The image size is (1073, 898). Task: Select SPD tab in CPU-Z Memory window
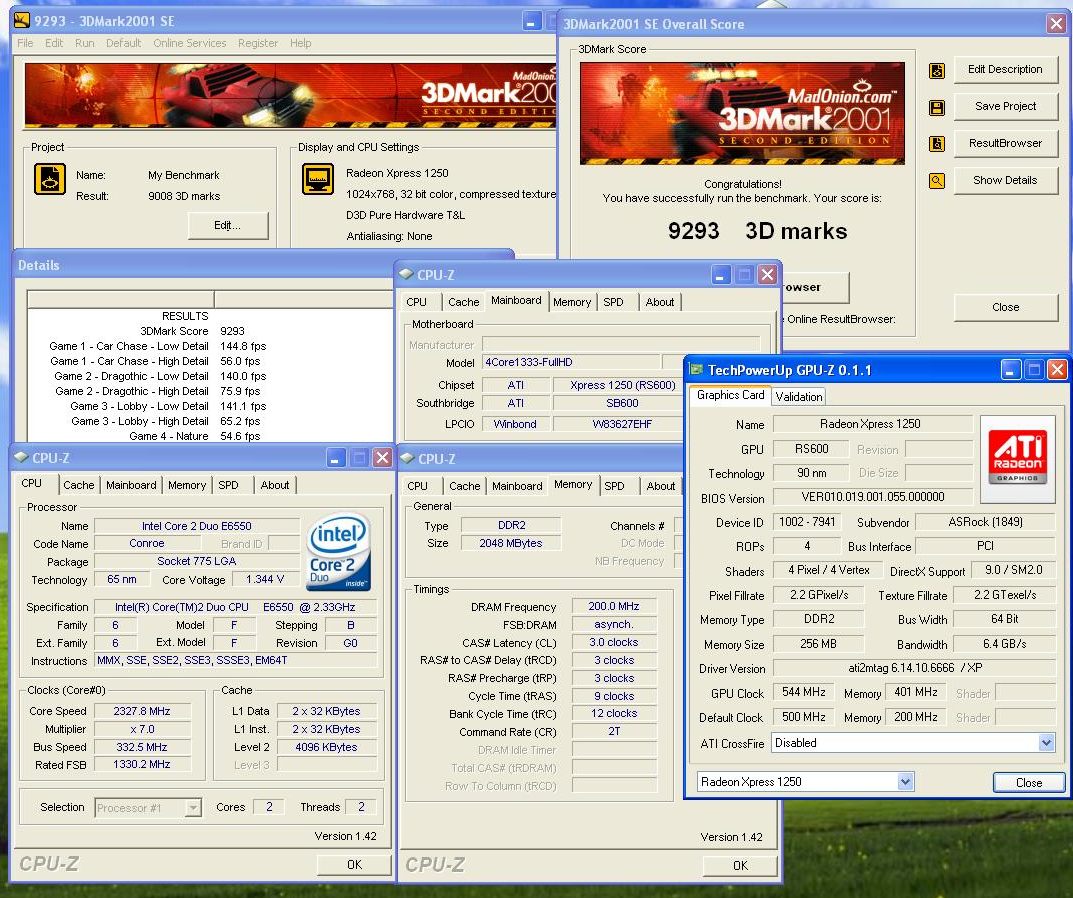[614, 486]
